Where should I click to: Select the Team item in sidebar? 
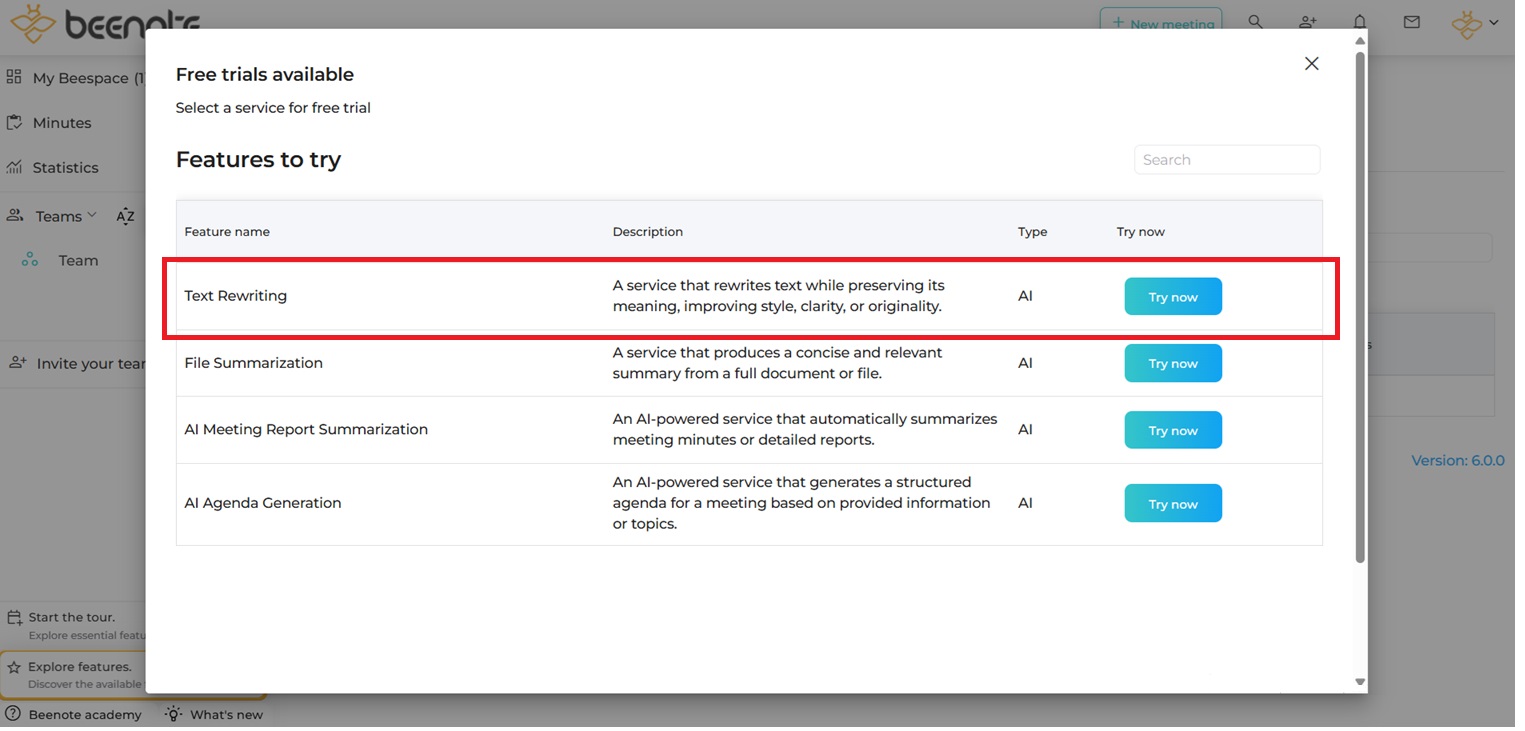[x=77, y=261]
